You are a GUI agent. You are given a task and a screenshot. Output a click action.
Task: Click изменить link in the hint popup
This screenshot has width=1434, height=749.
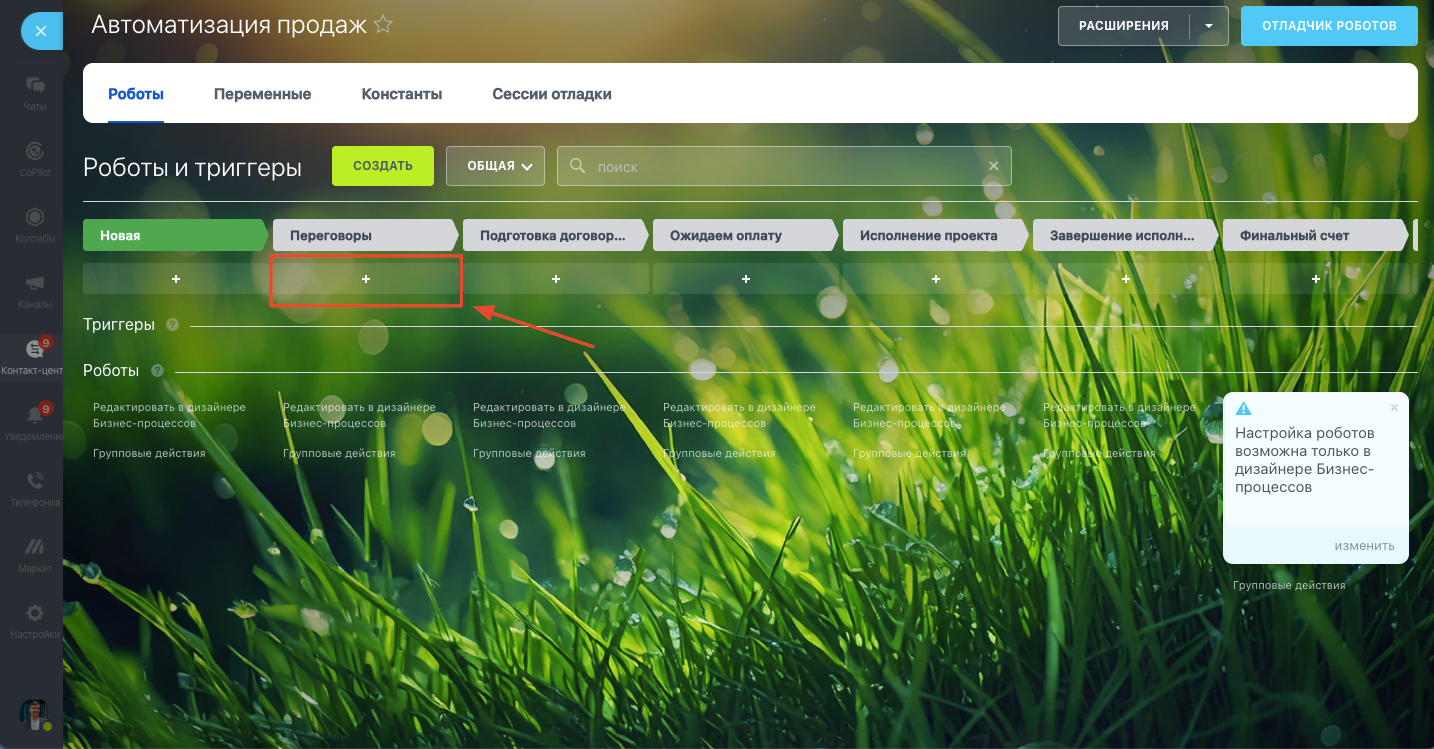click(1364, 546)
